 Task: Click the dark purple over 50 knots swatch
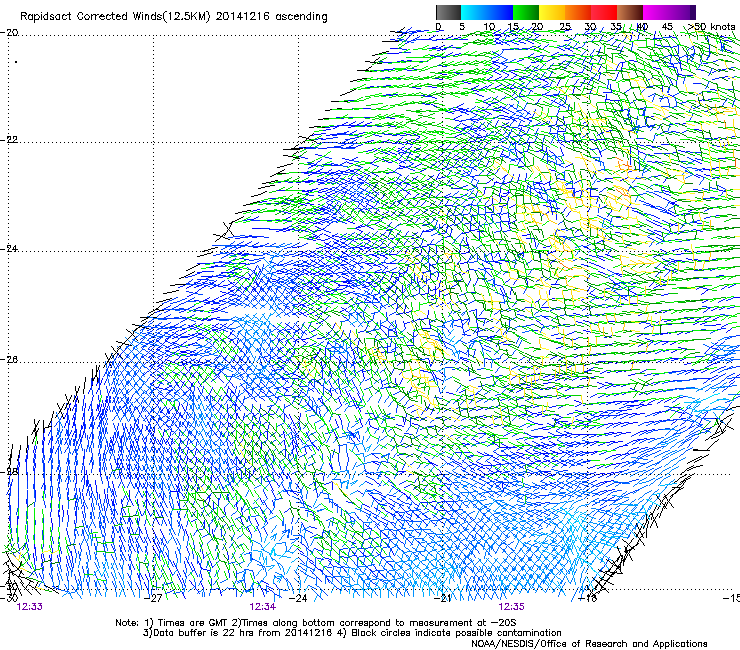tap(693, 12)
